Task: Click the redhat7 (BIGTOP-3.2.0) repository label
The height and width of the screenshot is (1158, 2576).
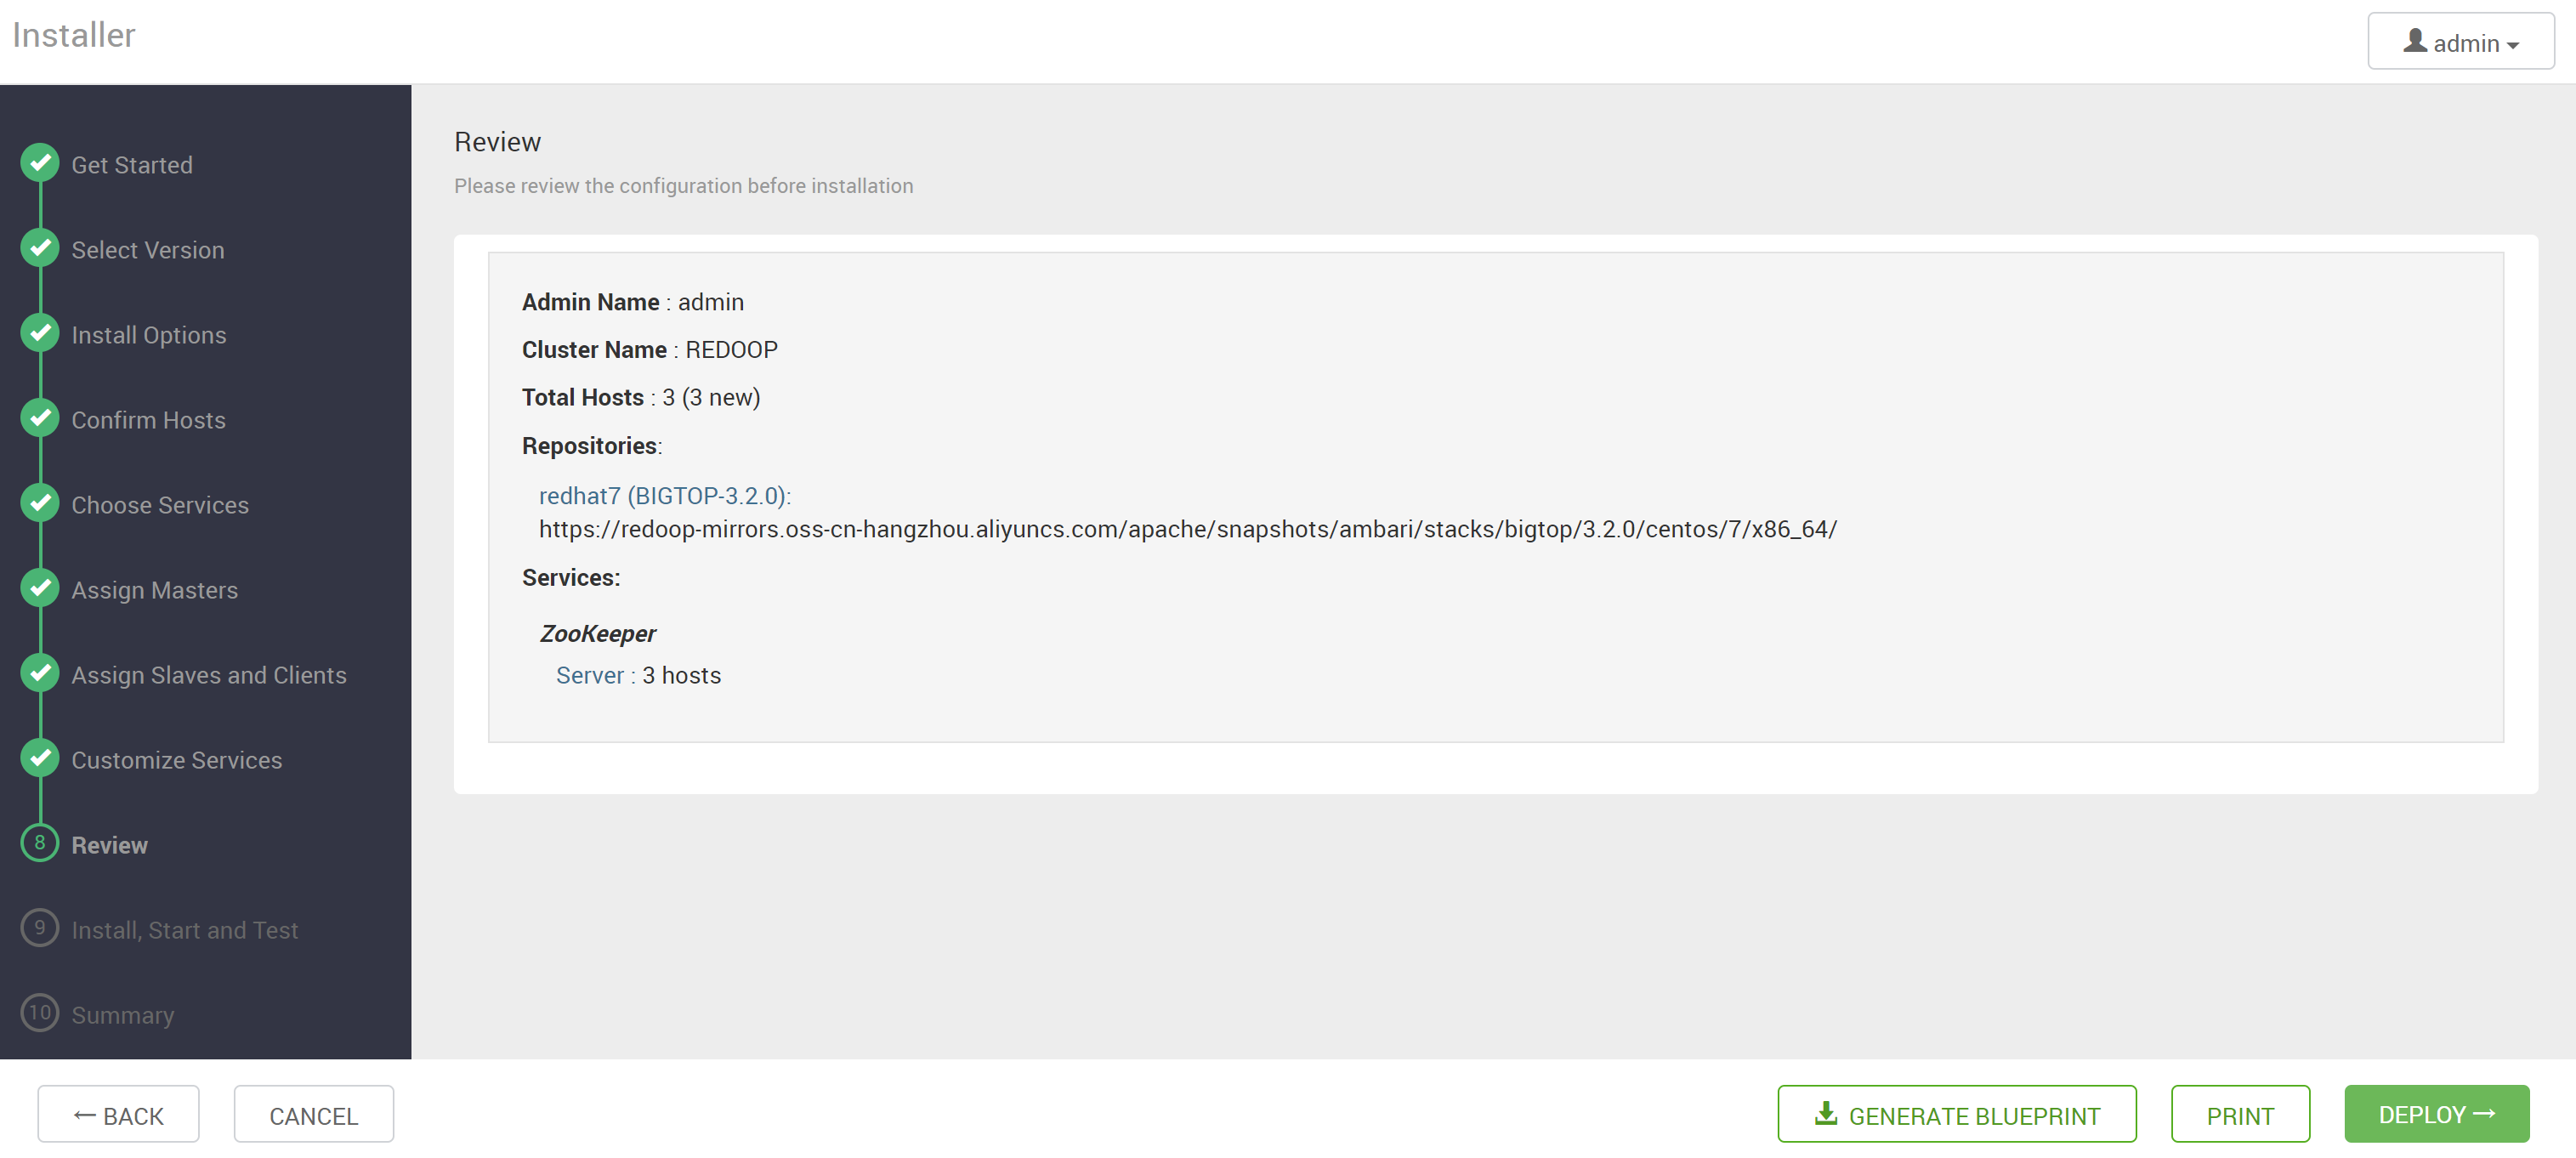Action: 665,496
